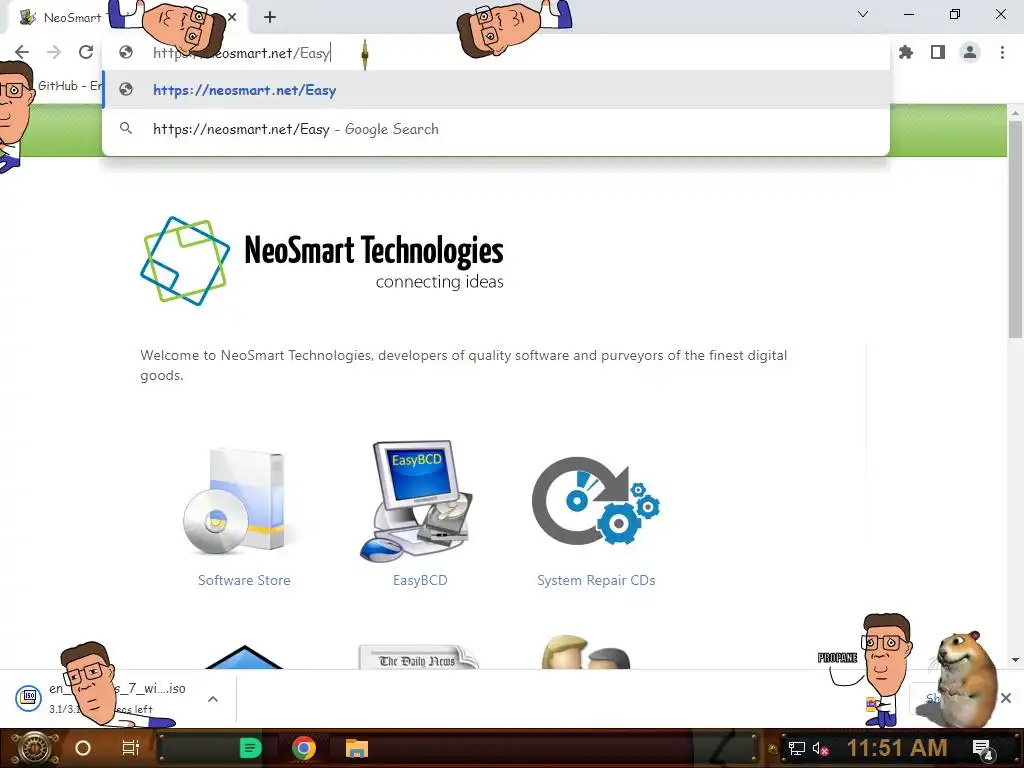Click the muted volume tray icon
Image resolution: width=1024 pixels, height=768 pixels.
[821, 748]
